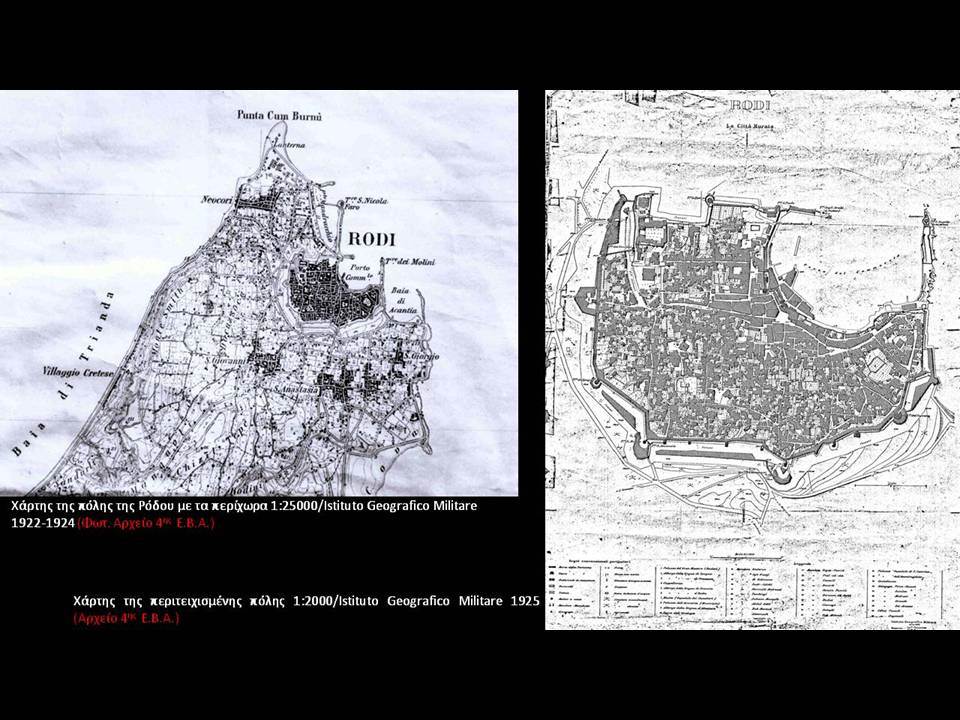Click the RODI title on right map

point(750,105)
